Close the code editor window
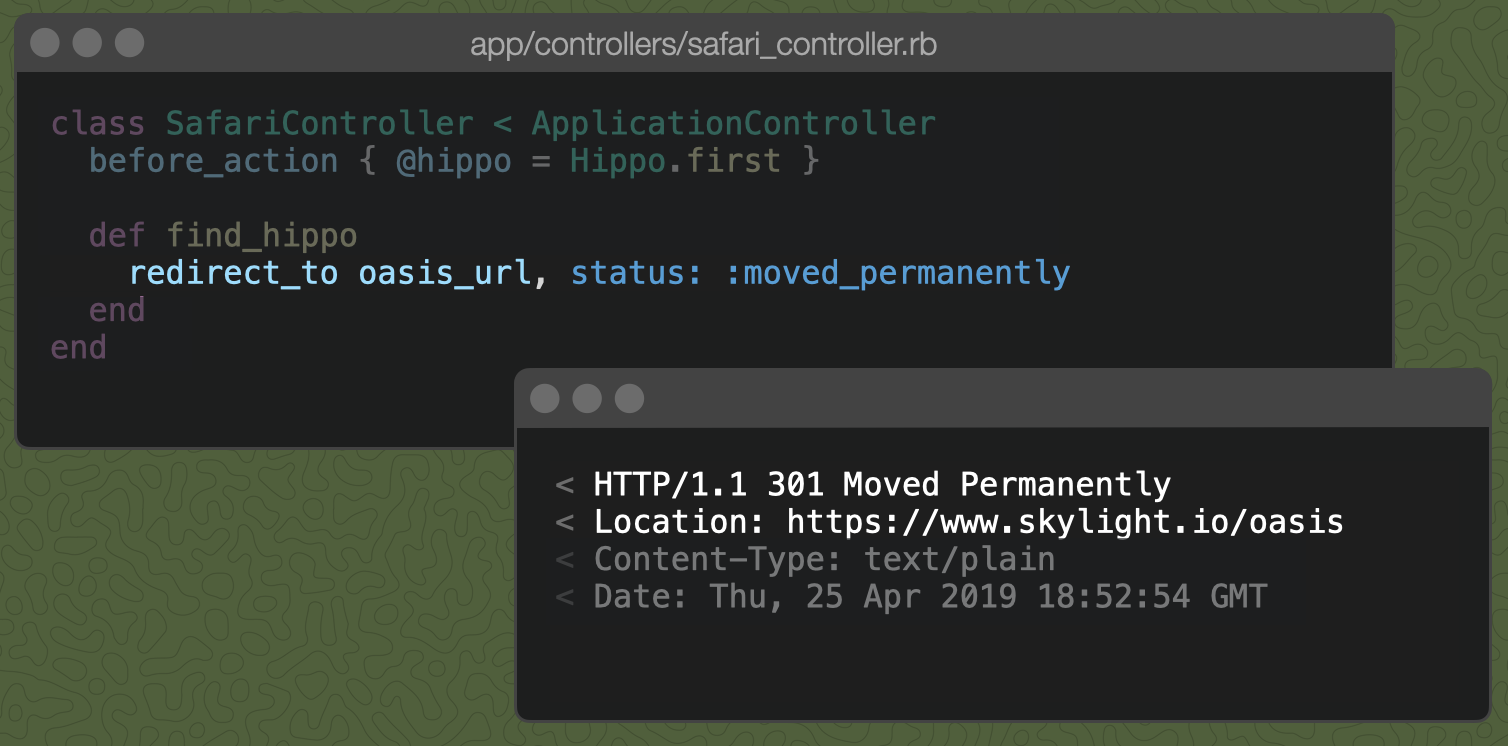This screenshot has height=746, width=1508. point(45,43)
